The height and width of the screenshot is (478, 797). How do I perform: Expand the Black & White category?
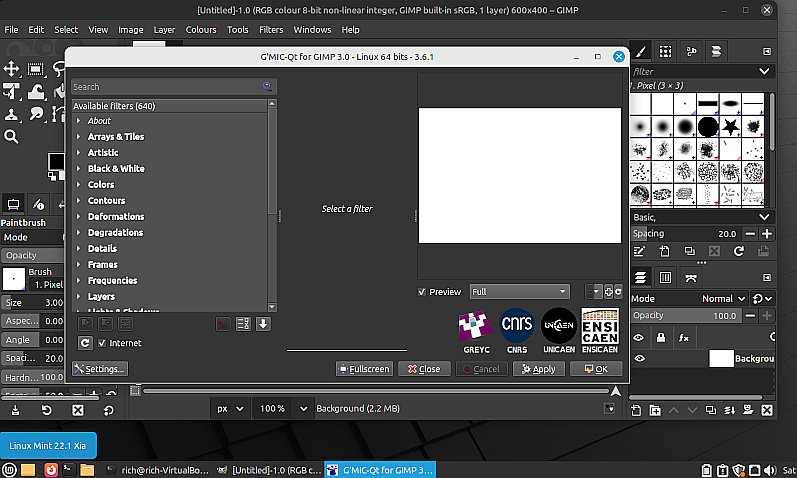(x=78, y=168)
